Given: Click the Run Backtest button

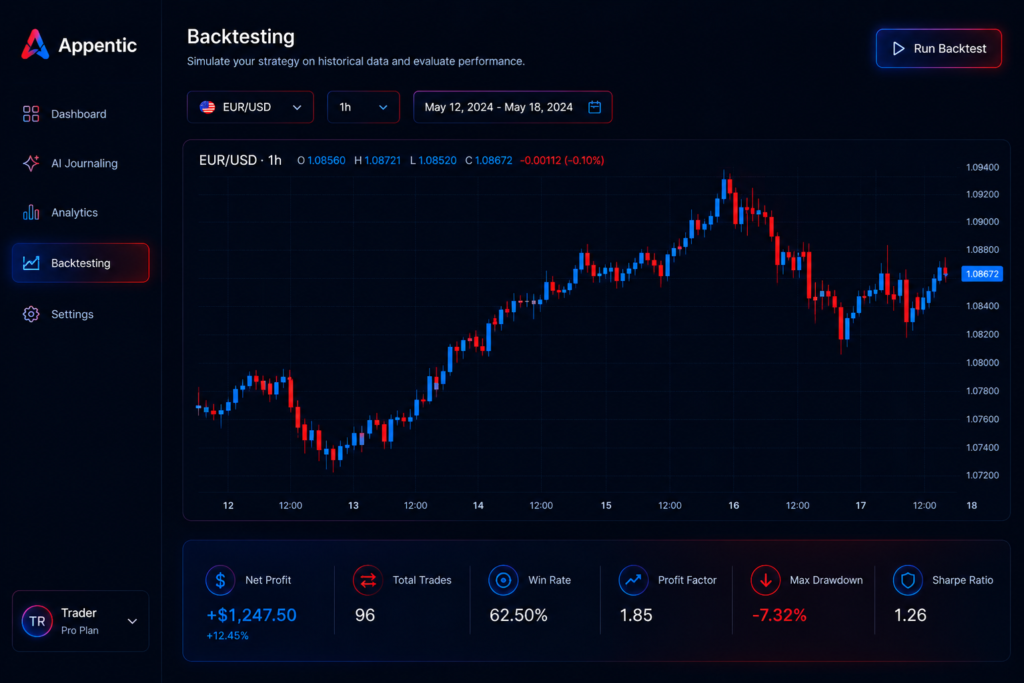Looking at the screenshot, I should tap(938, 48).
